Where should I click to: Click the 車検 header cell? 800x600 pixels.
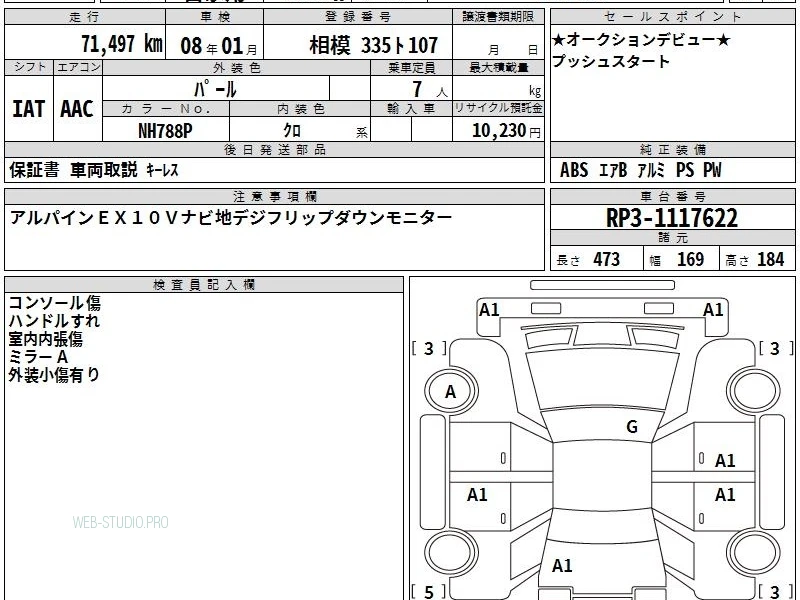pyautogui.click(x=215, y=17)
